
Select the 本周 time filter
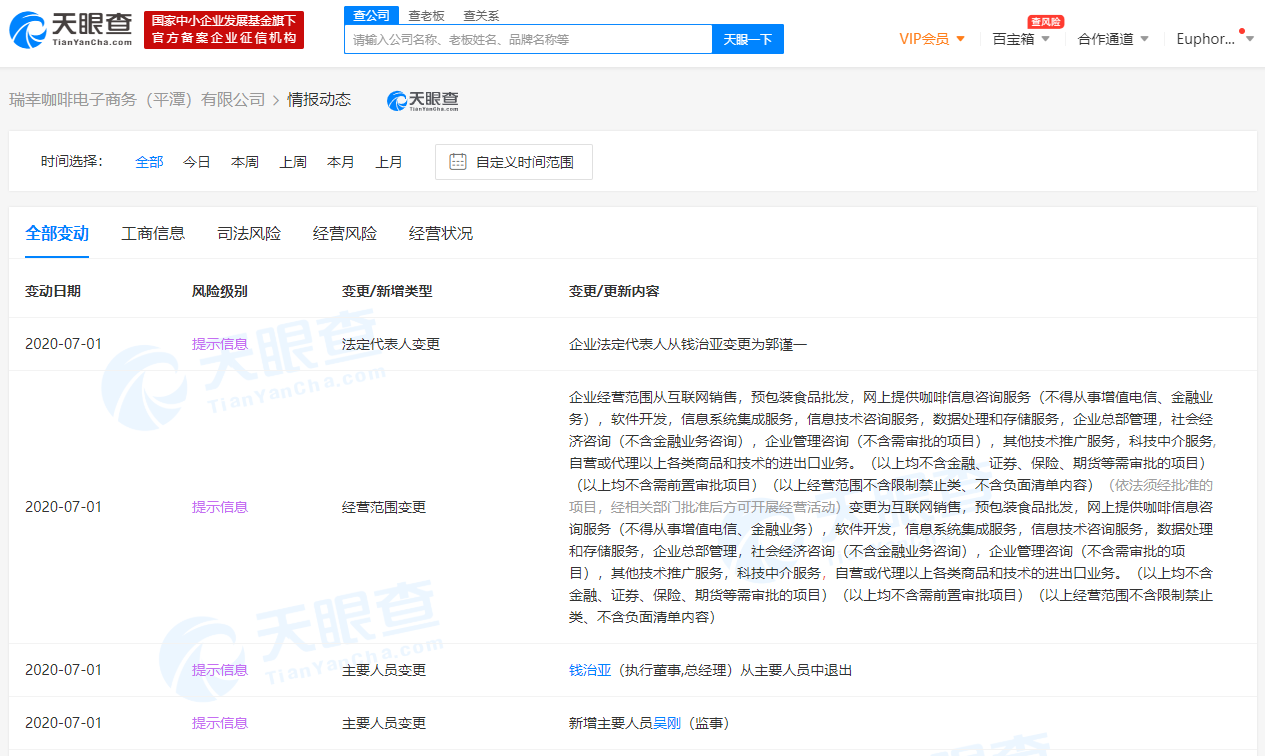pos(245,162)
